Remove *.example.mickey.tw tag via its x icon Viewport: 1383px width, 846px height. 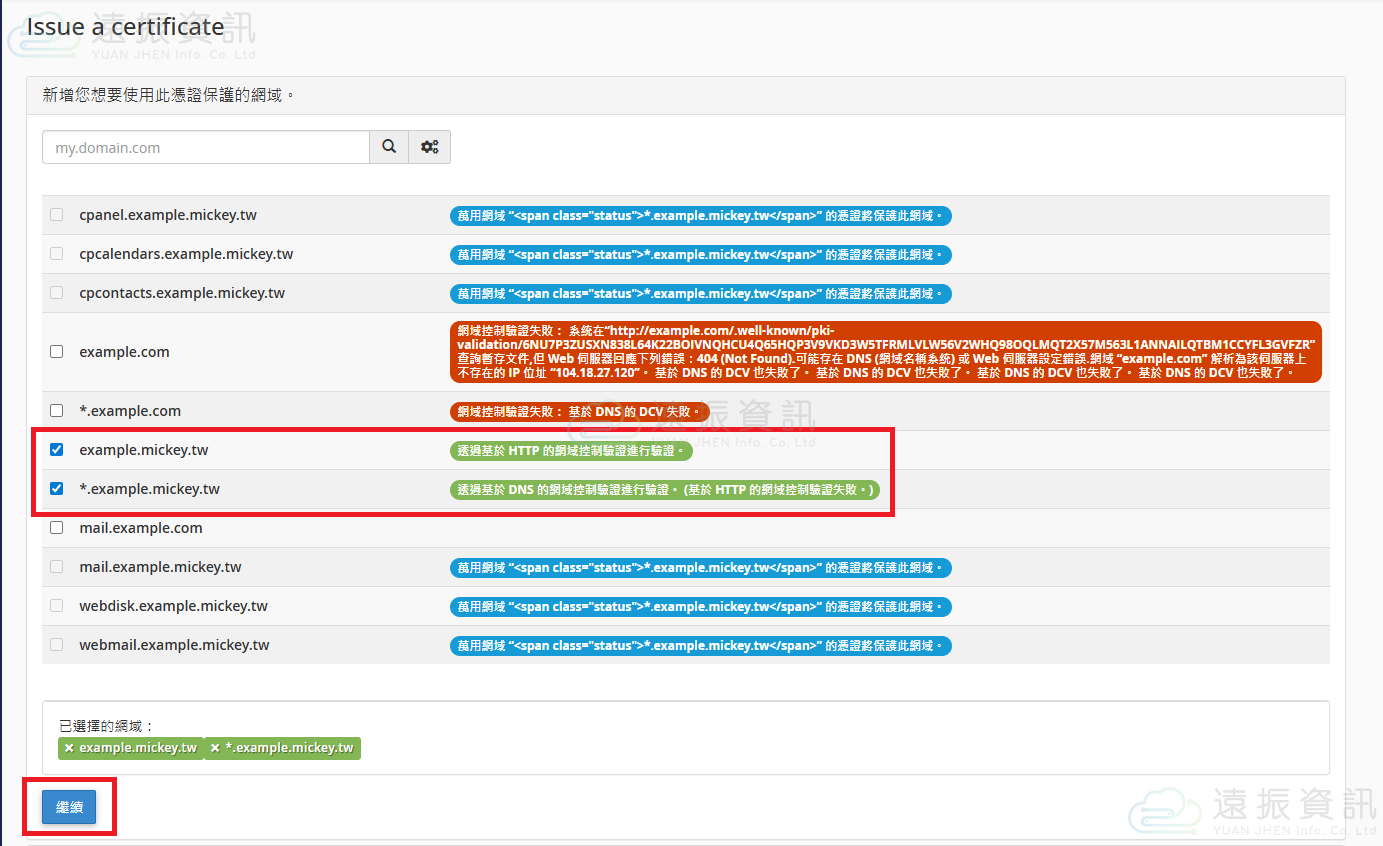click(215, 748)
